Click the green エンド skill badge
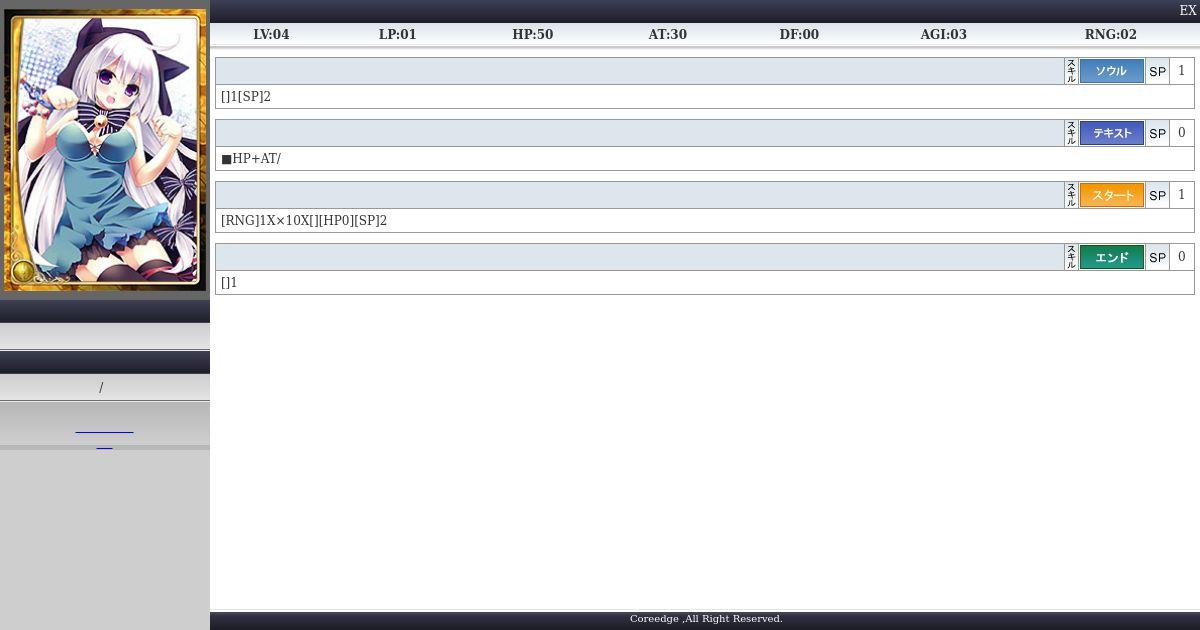The width and height of the screenshot is (1200, 630). (1111, 257)
